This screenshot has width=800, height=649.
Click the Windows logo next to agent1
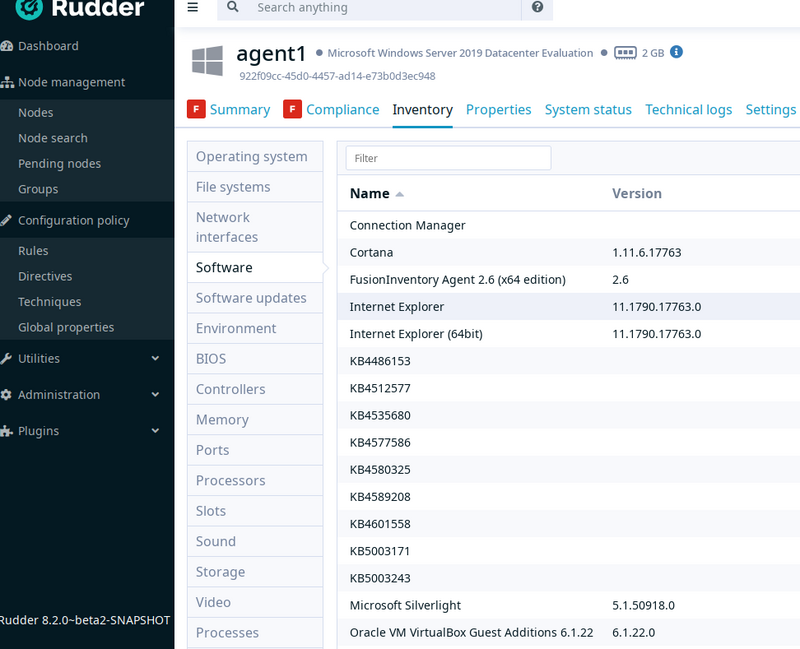207,61
